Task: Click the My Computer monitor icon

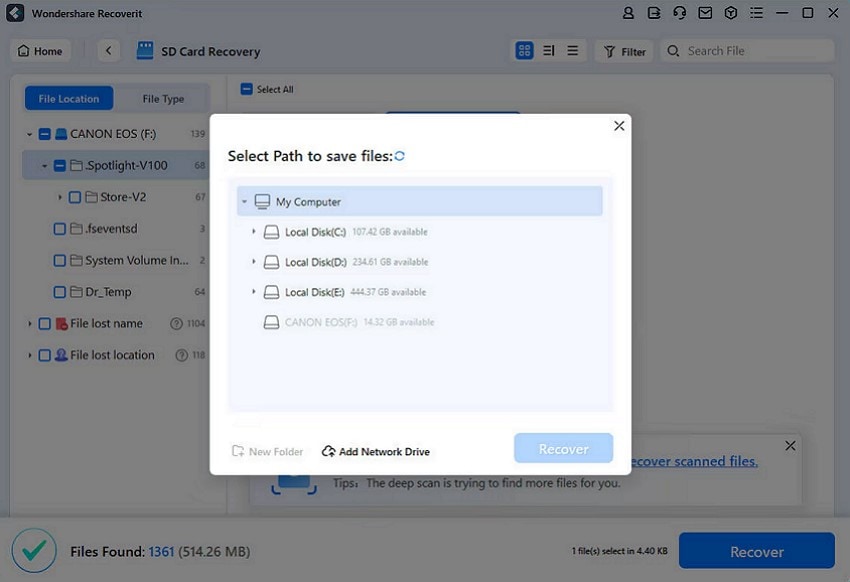Action: coord(262,202)
